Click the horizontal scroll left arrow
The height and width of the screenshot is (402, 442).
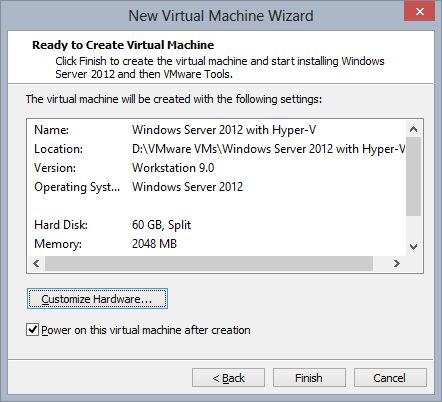click(36, 263)
